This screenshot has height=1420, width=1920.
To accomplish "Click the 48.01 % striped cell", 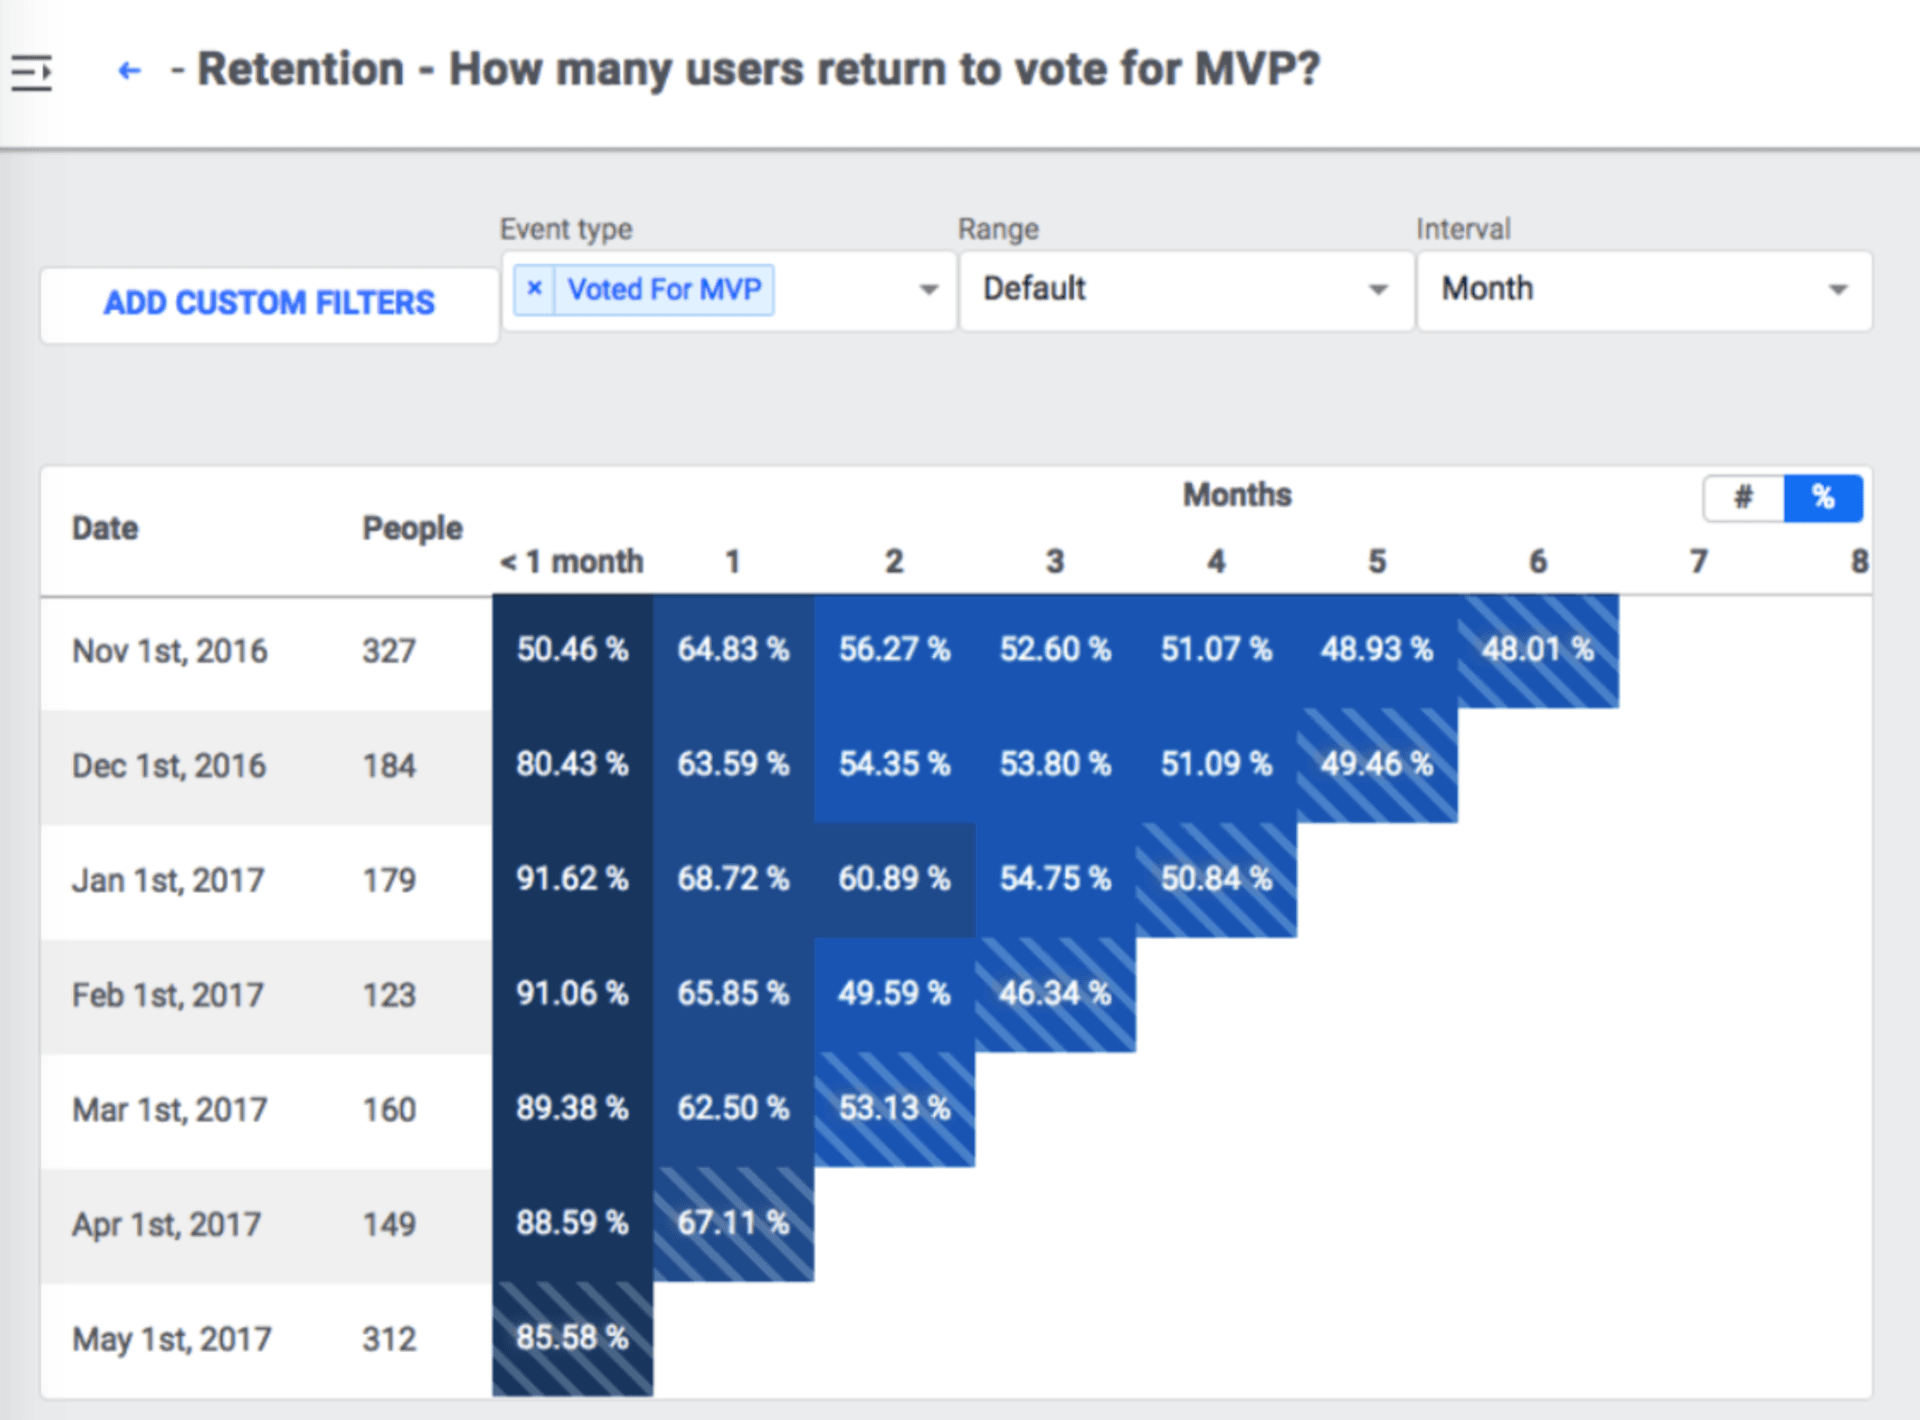I will 1537,650.
